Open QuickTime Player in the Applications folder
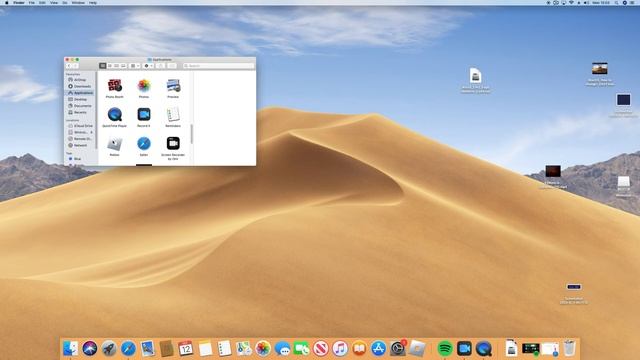 tap(115, 115)
